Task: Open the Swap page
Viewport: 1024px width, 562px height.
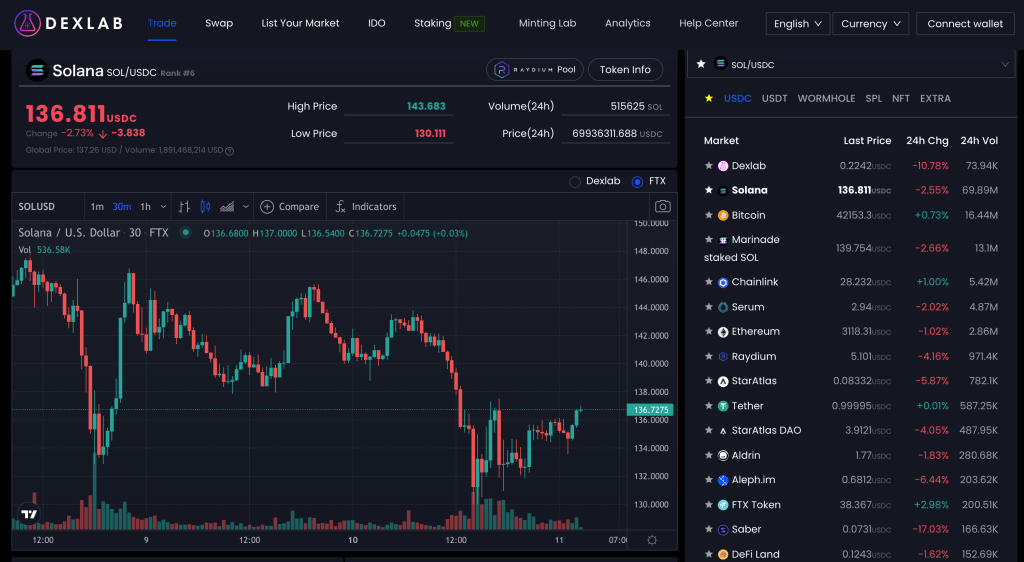Action: [x=219, y=23]
